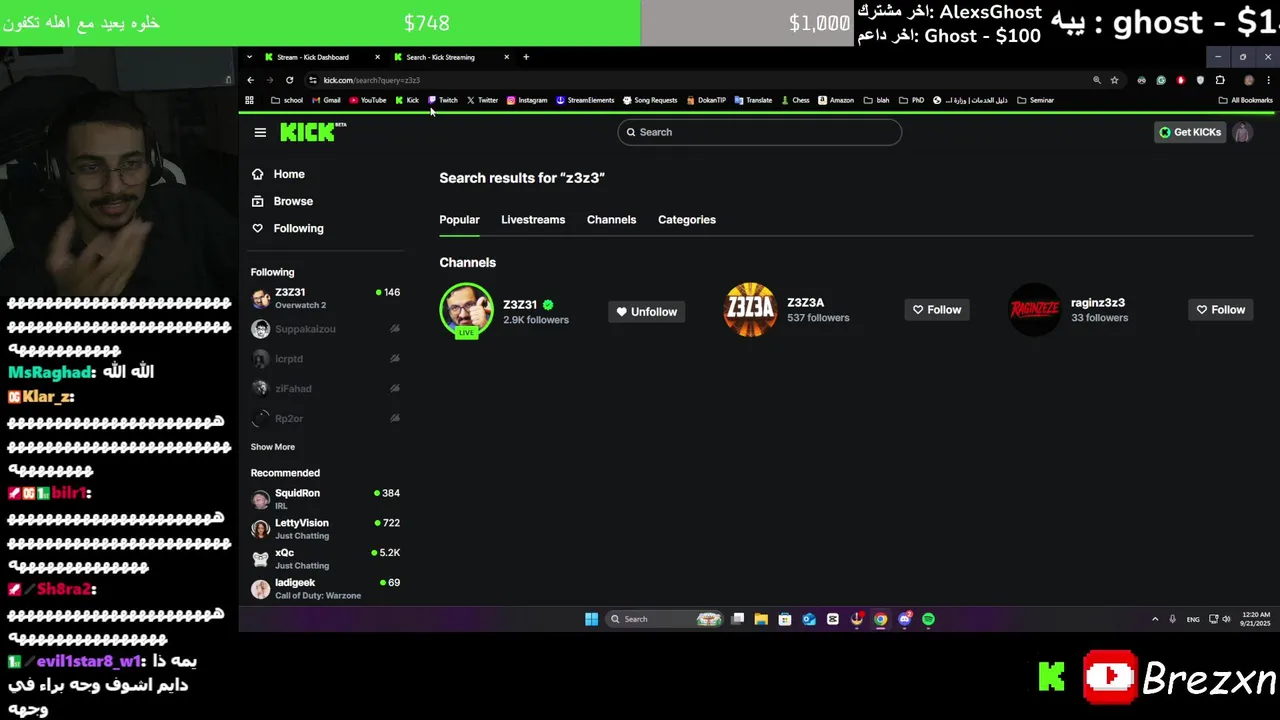
Task: Open the Seminar bookmarks folder
Action: (x=1035, y=100)
